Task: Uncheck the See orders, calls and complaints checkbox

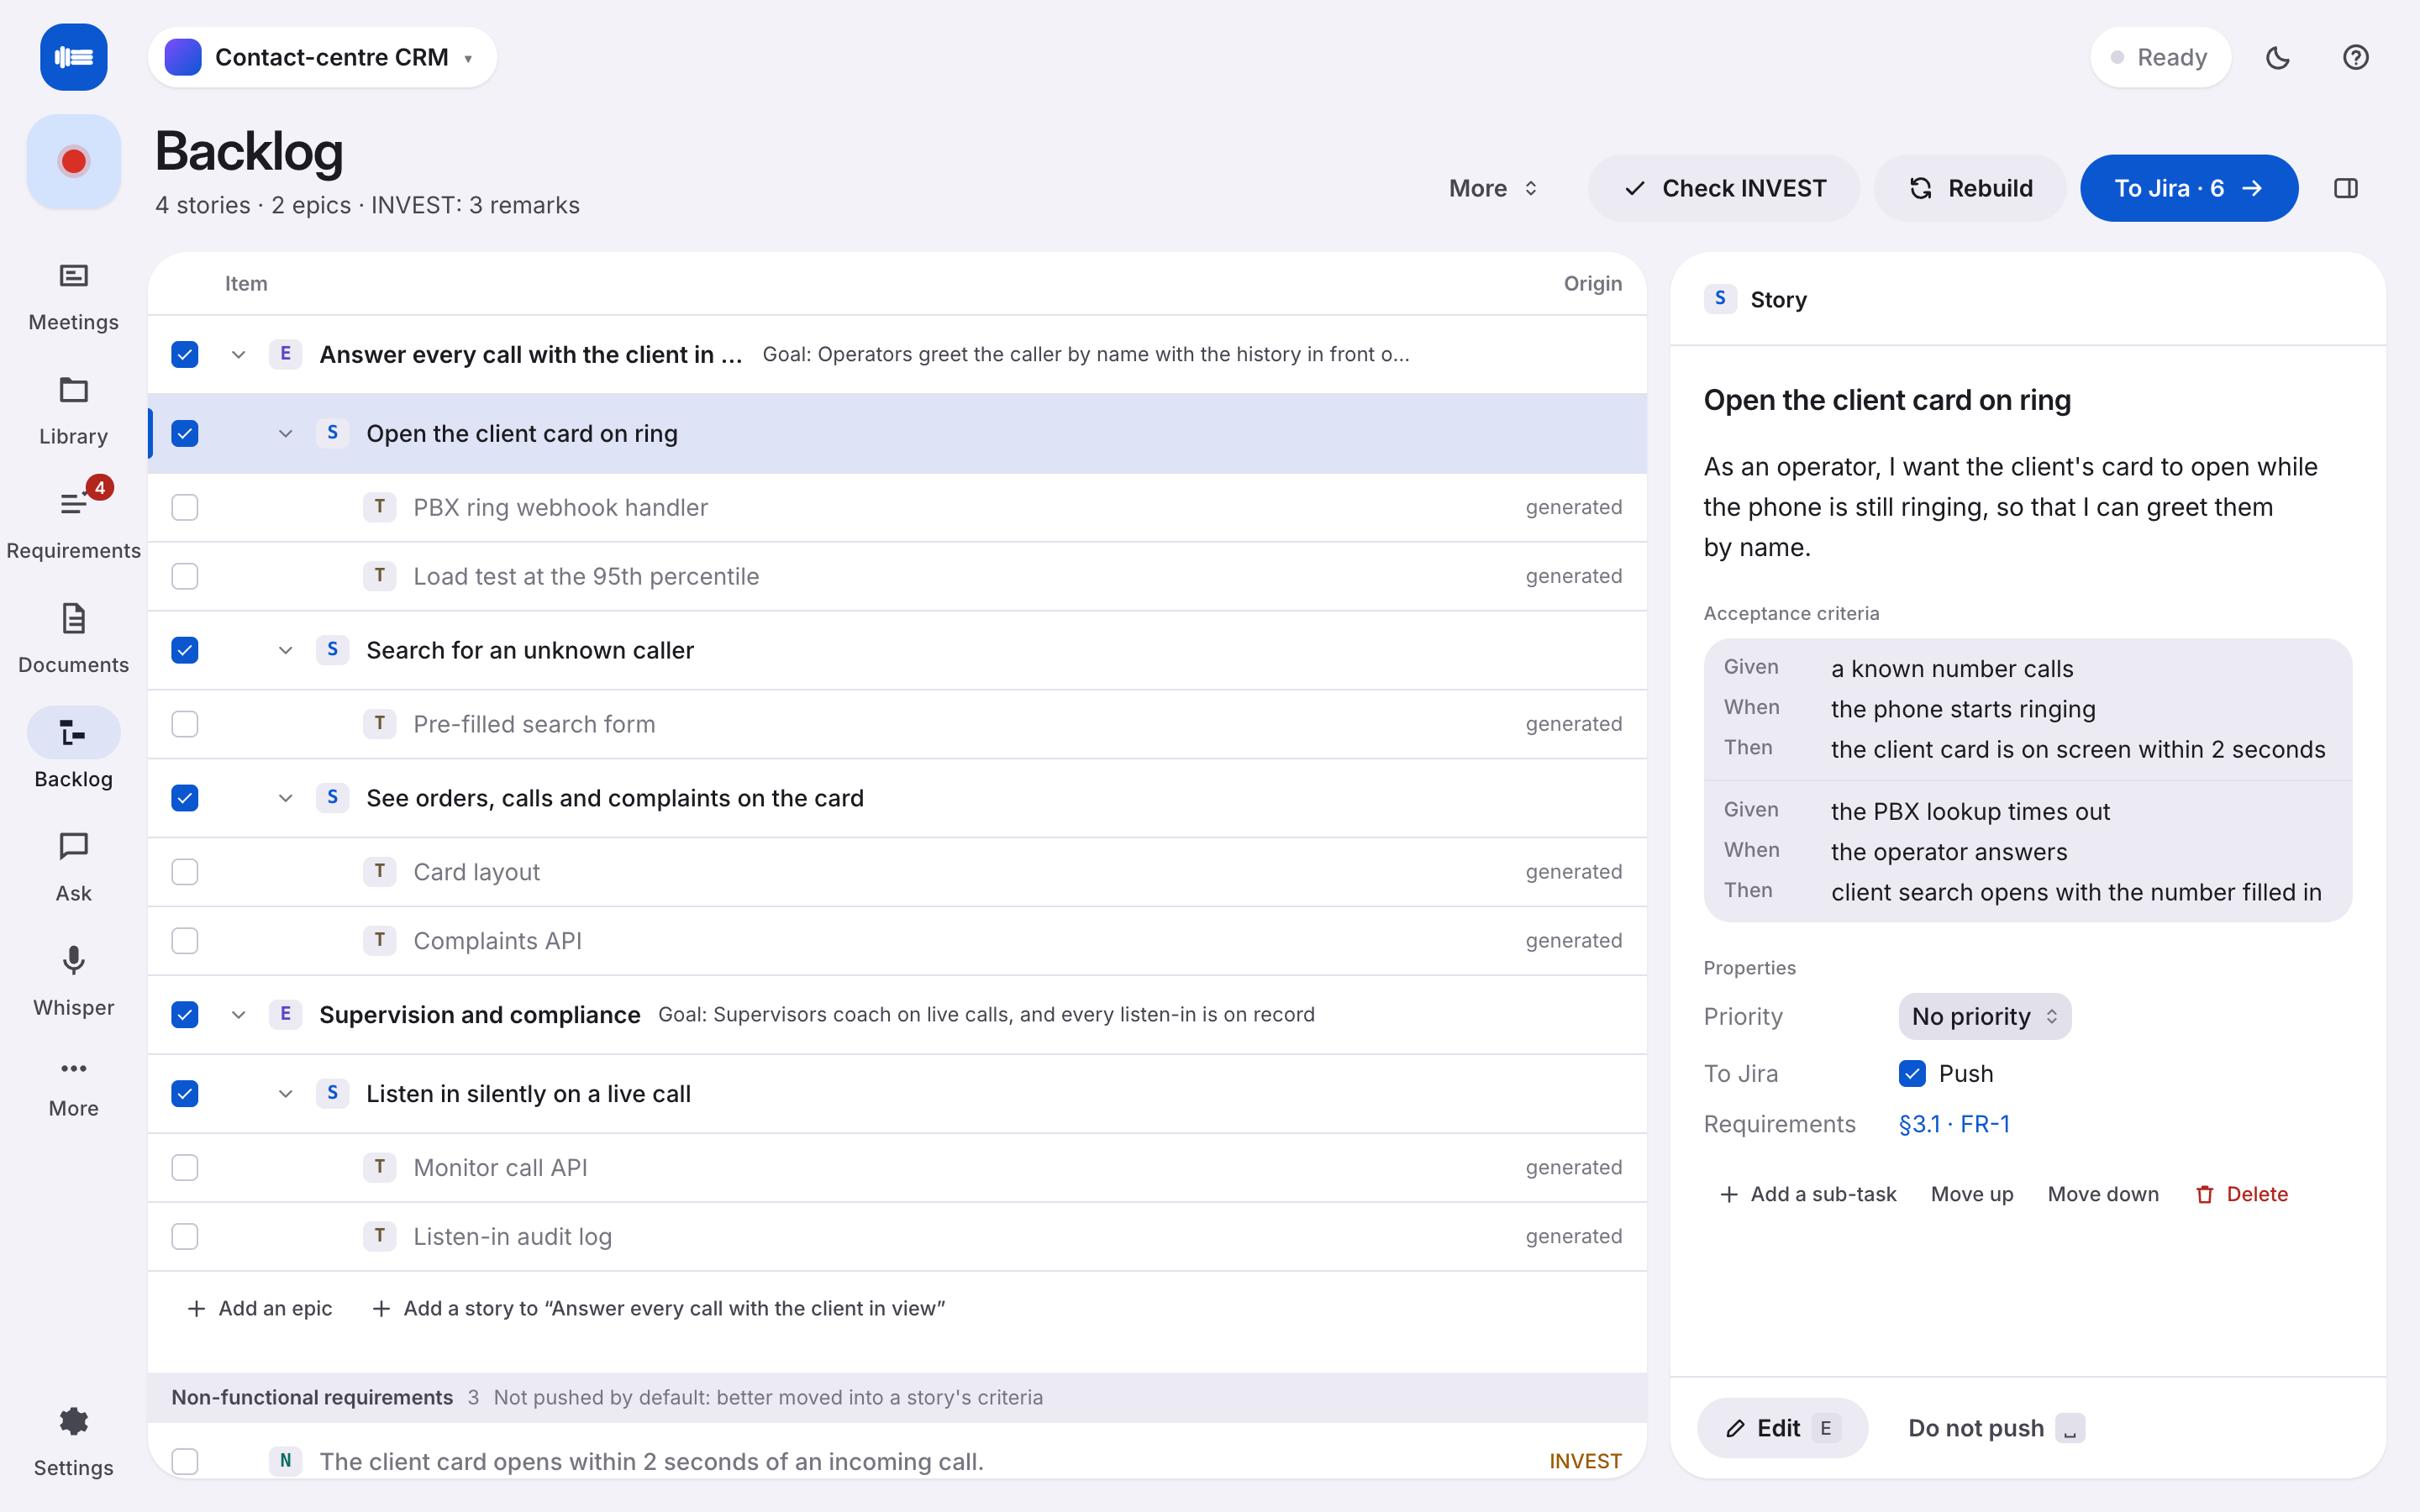Action: (x=185, y=798)
